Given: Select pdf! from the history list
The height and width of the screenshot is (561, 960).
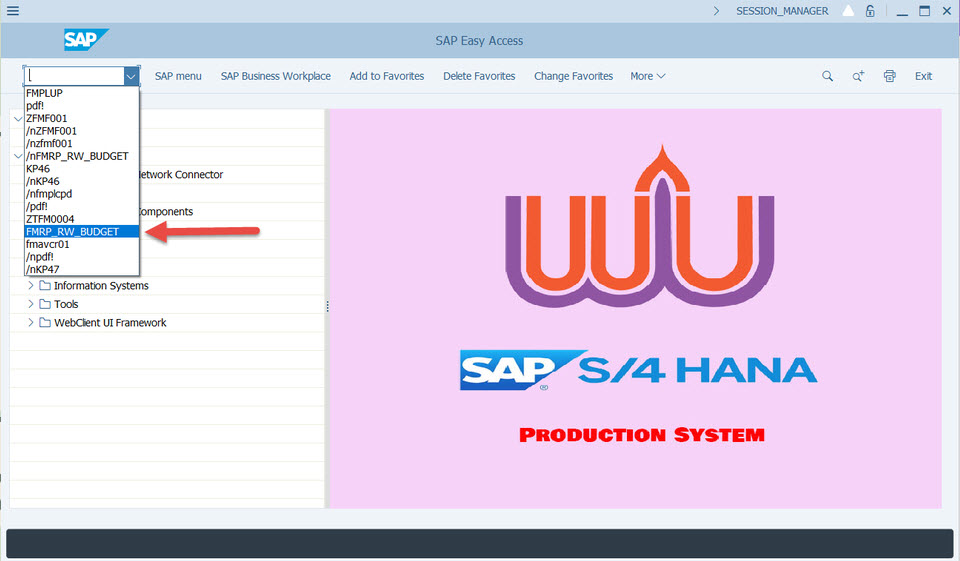Looking at the screenshot, I should (x=82, y=105).
